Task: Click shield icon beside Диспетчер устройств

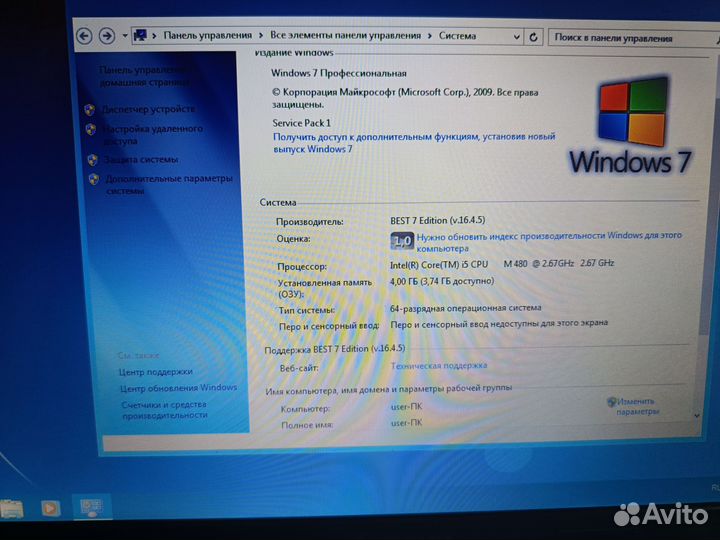Action: point(90,110)
